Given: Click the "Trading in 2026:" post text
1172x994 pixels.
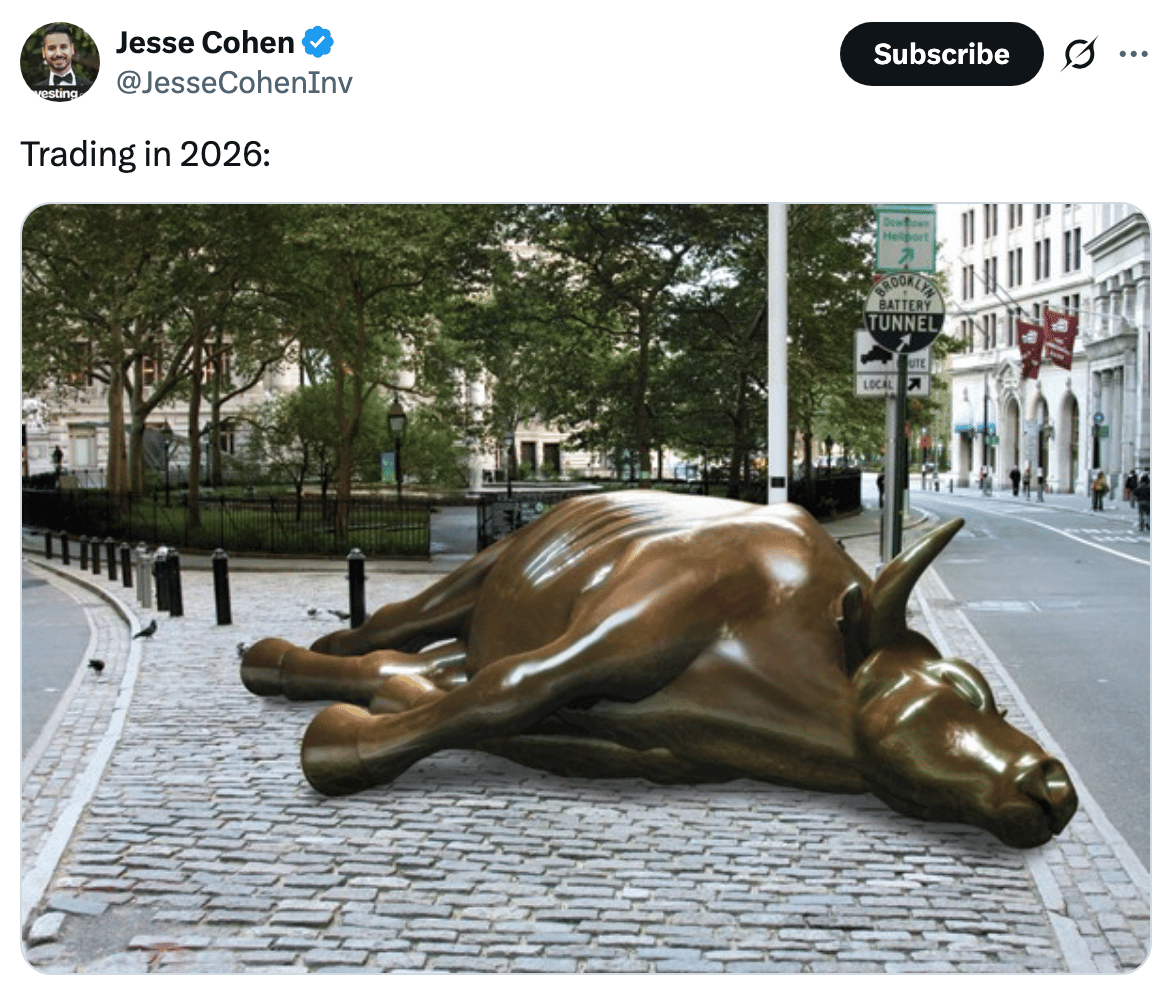Looking at the screenshot, I should click(x=146, y=155).
